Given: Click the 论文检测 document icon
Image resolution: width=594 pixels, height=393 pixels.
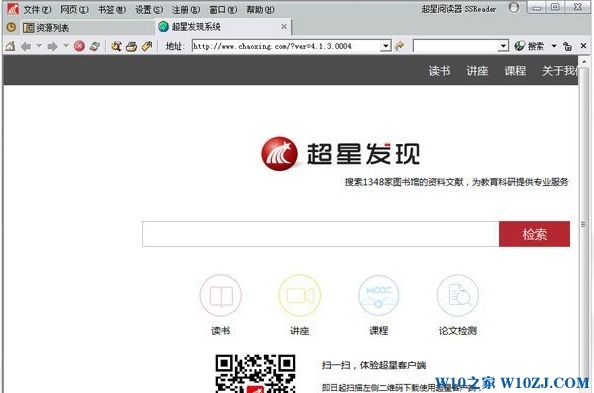Looking at the screenshot, I should 458,296.
